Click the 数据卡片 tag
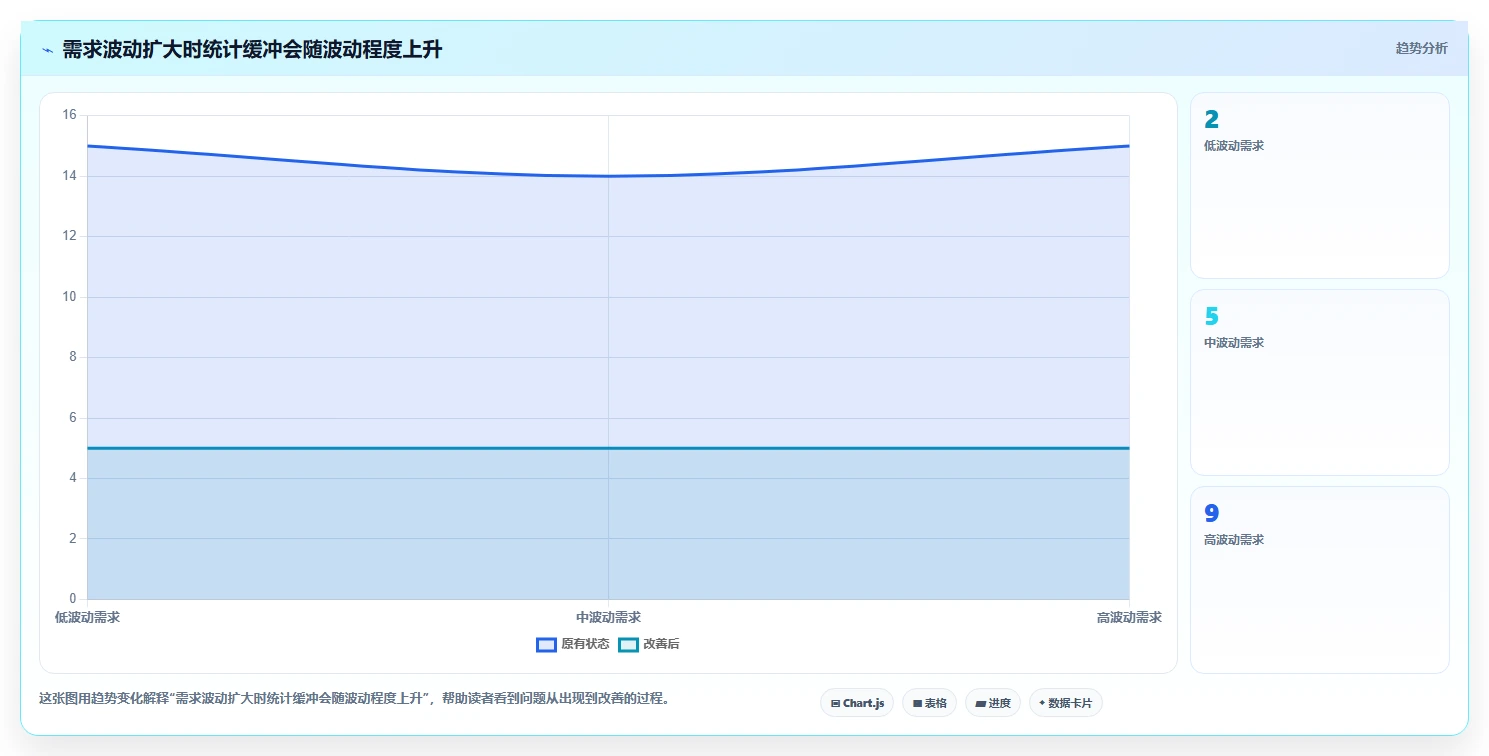Image resolution: width=1489 pixels, height=756 pixels. pyautogui.click(x=1065, y=703)
